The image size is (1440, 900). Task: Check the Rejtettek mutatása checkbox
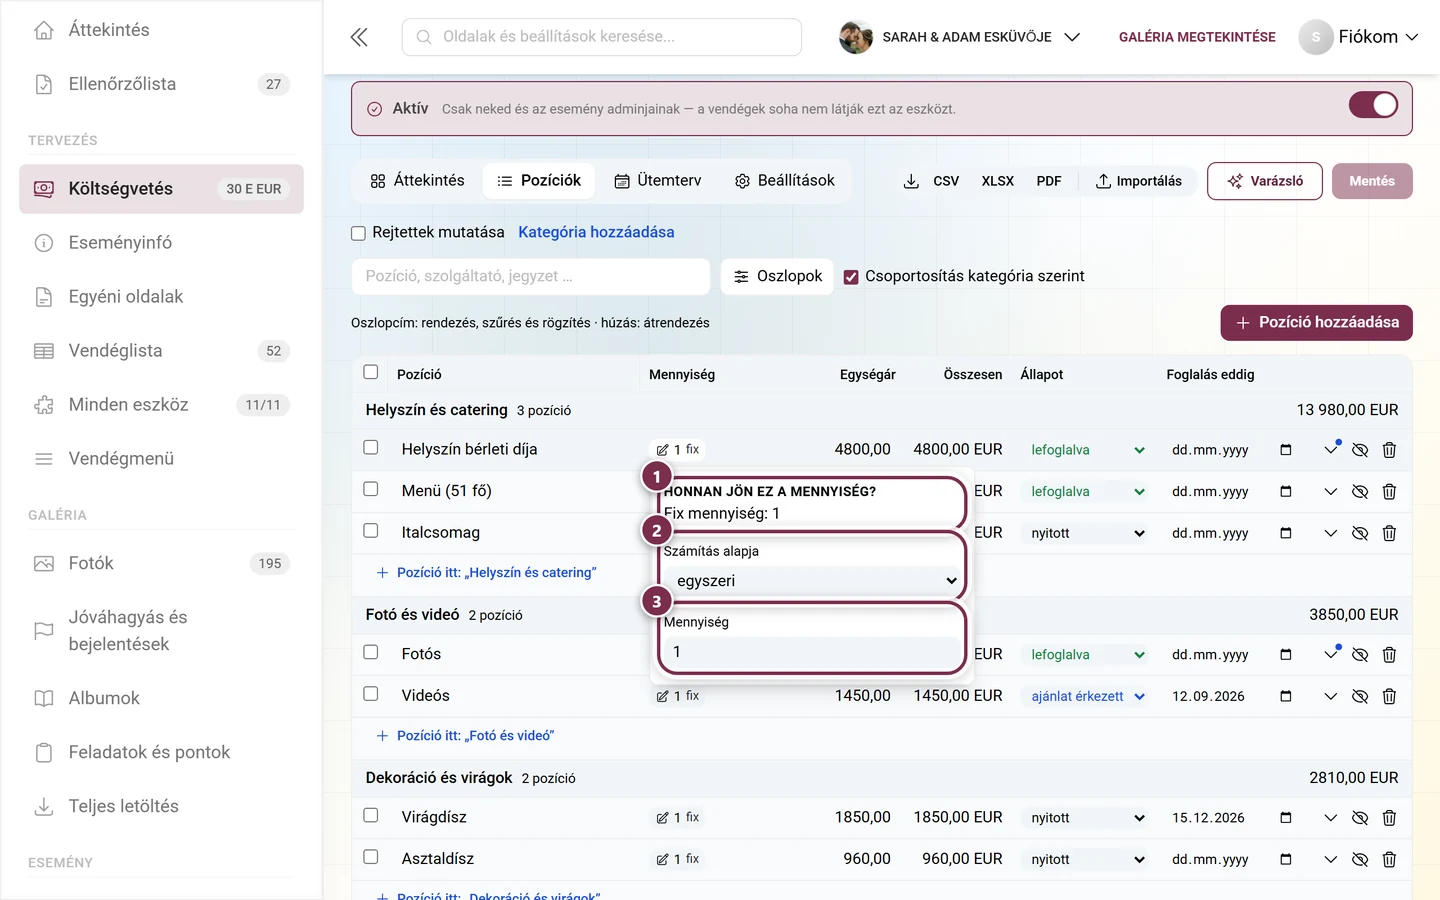[358, 233]
